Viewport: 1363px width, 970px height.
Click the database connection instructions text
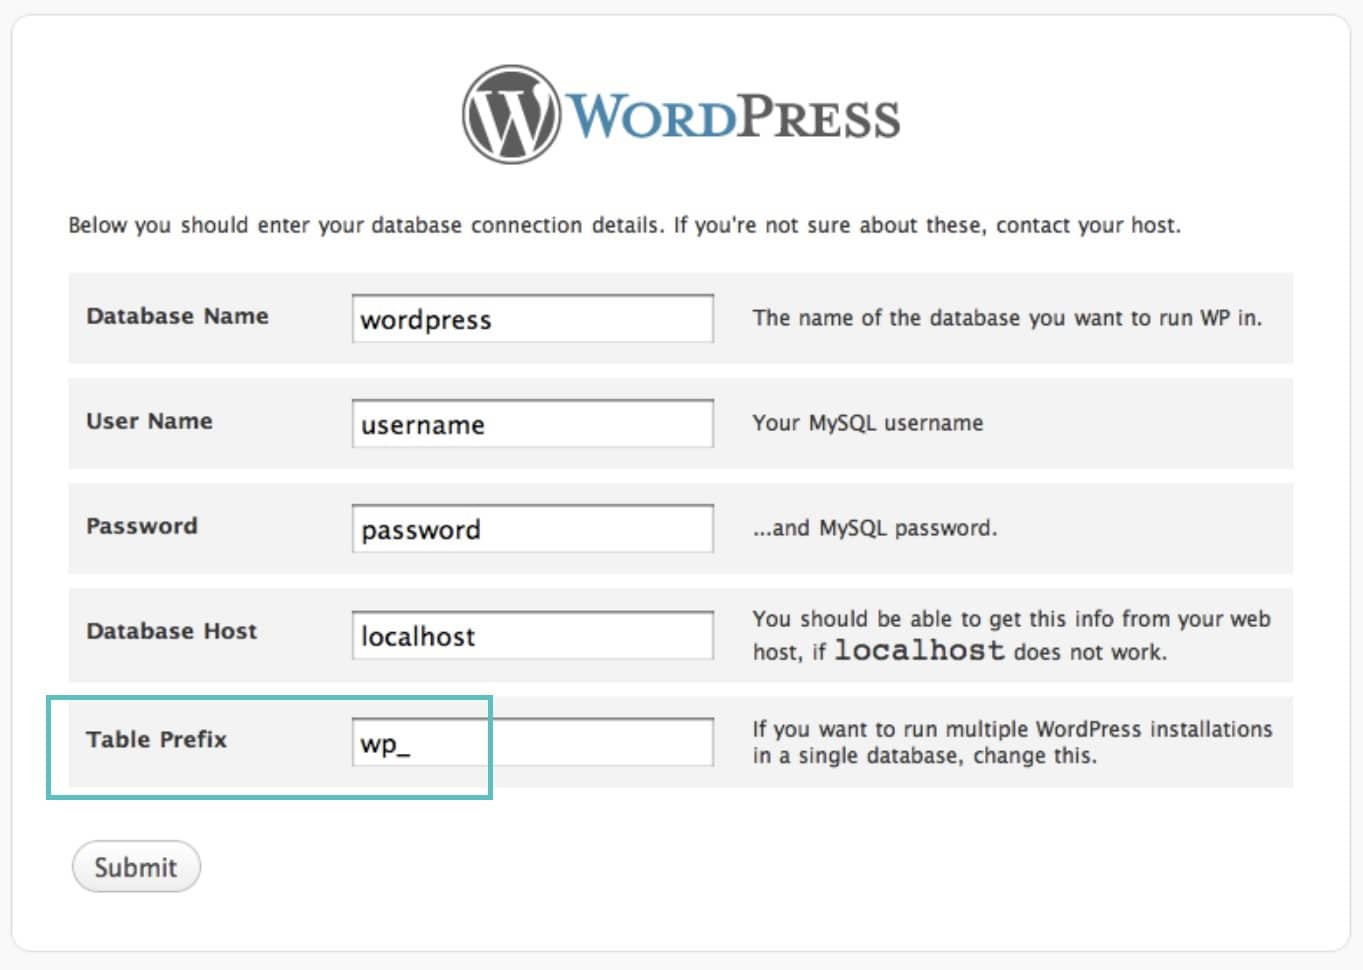pos(625,224)
